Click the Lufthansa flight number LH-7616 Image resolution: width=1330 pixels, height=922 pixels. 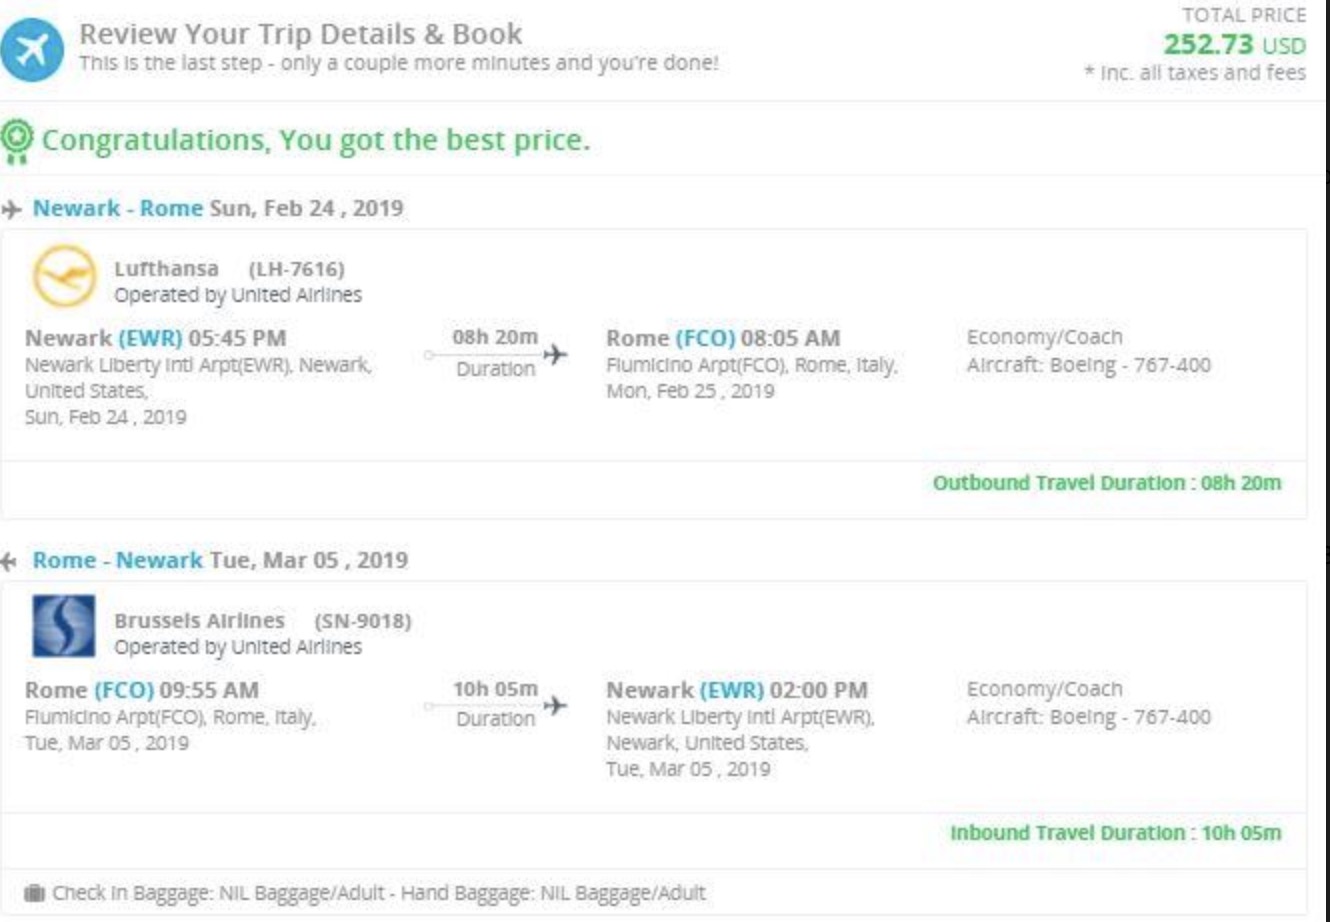click(296, 269)
